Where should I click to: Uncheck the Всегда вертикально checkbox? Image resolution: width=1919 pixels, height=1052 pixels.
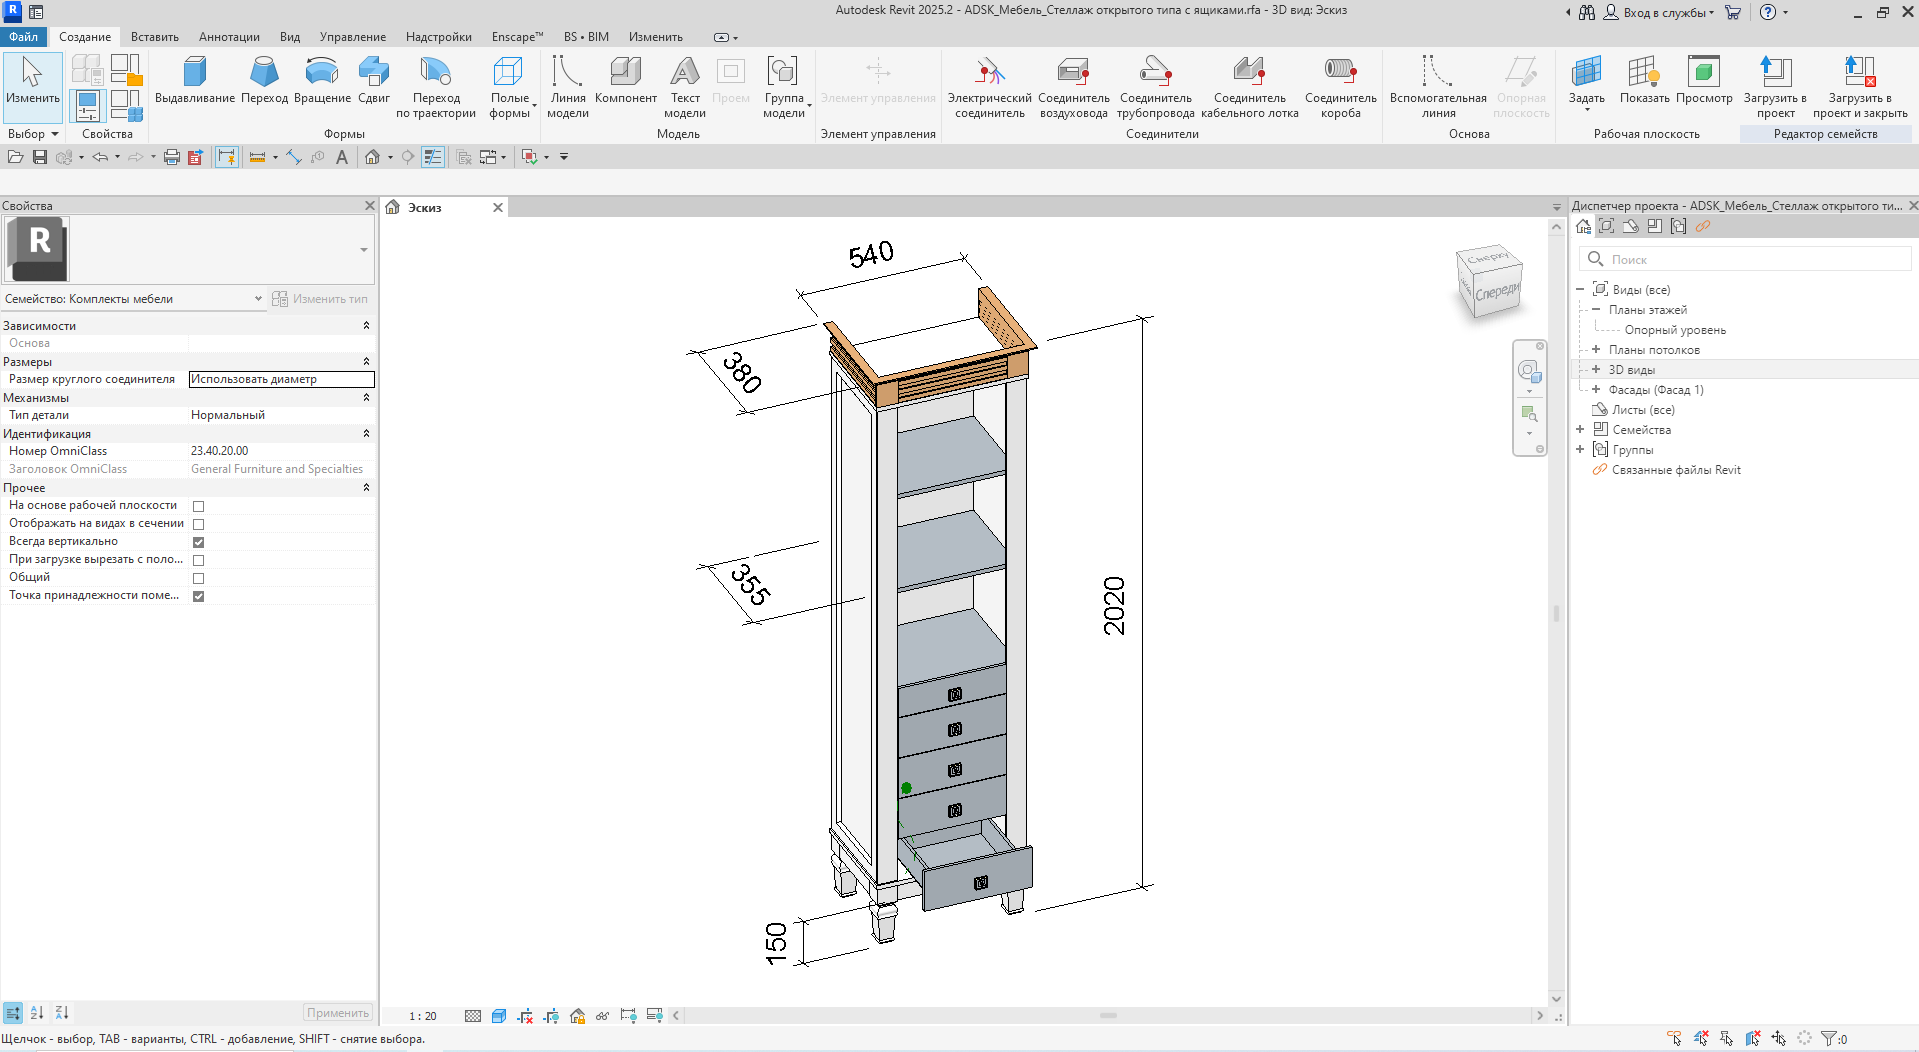click(198, 542)
